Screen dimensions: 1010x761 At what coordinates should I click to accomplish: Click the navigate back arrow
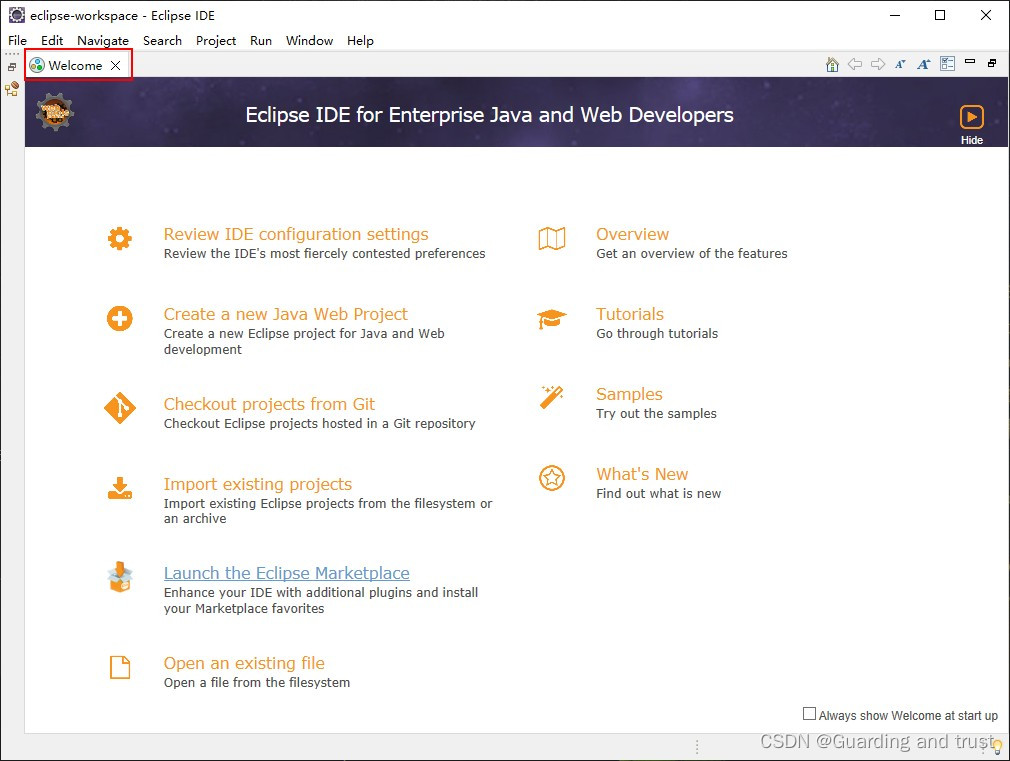click(855, 64)
